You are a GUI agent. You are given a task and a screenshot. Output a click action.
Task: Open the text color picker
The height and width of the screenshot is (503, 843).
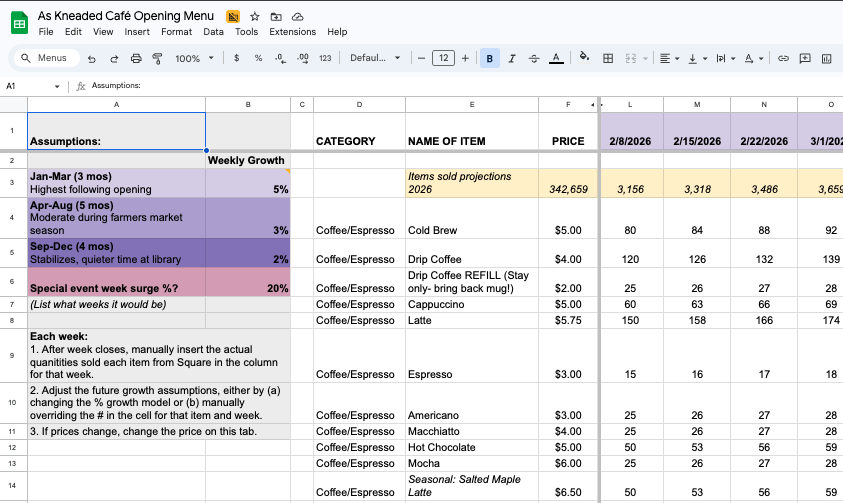click(x=556, y=58)
